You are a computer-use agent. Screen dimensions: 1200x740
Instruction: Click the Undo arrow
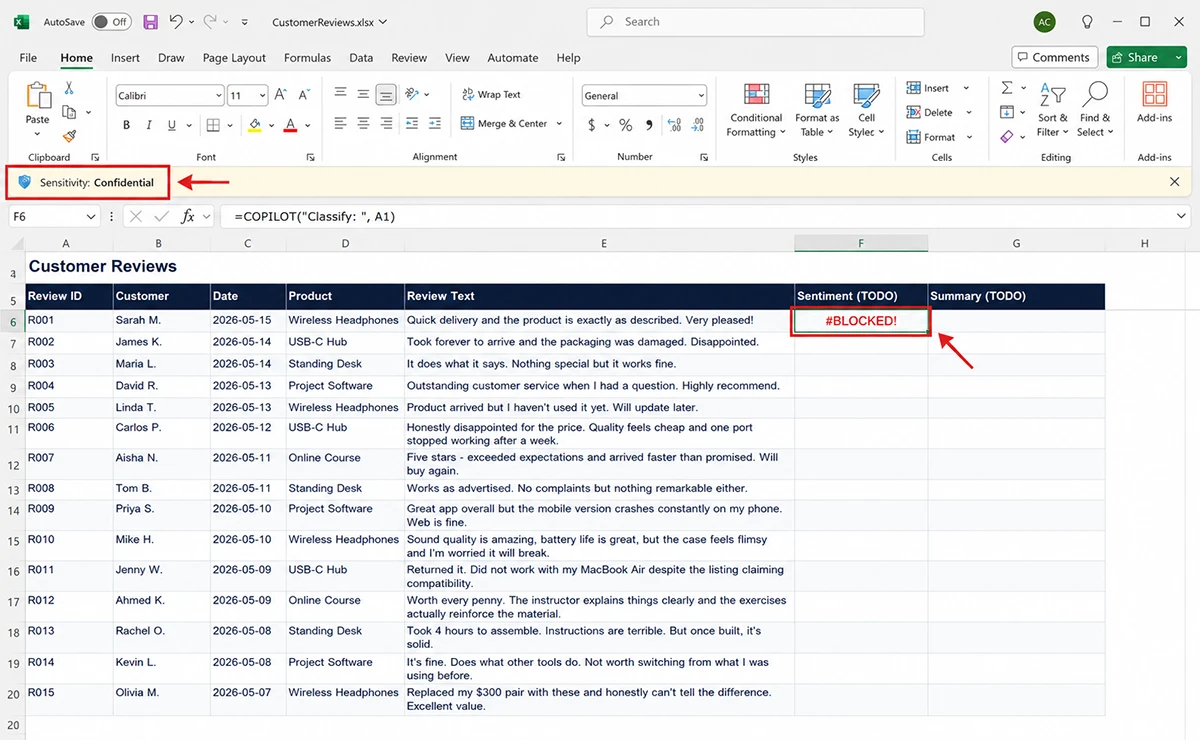pos(176,21)
